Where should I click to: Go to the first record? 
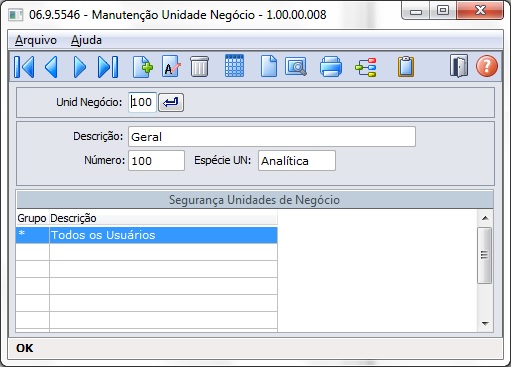coord(24,67)
